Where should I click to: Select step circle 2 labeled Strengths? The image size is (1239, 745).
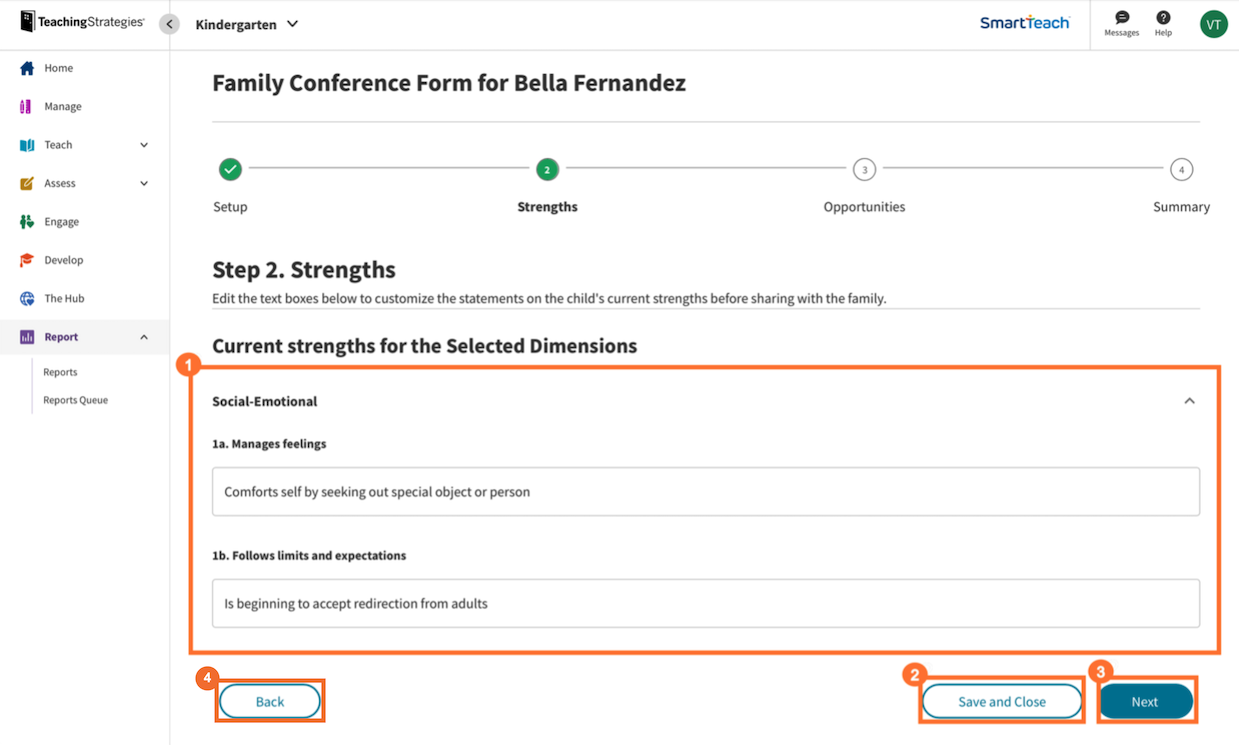click(547, 169)
